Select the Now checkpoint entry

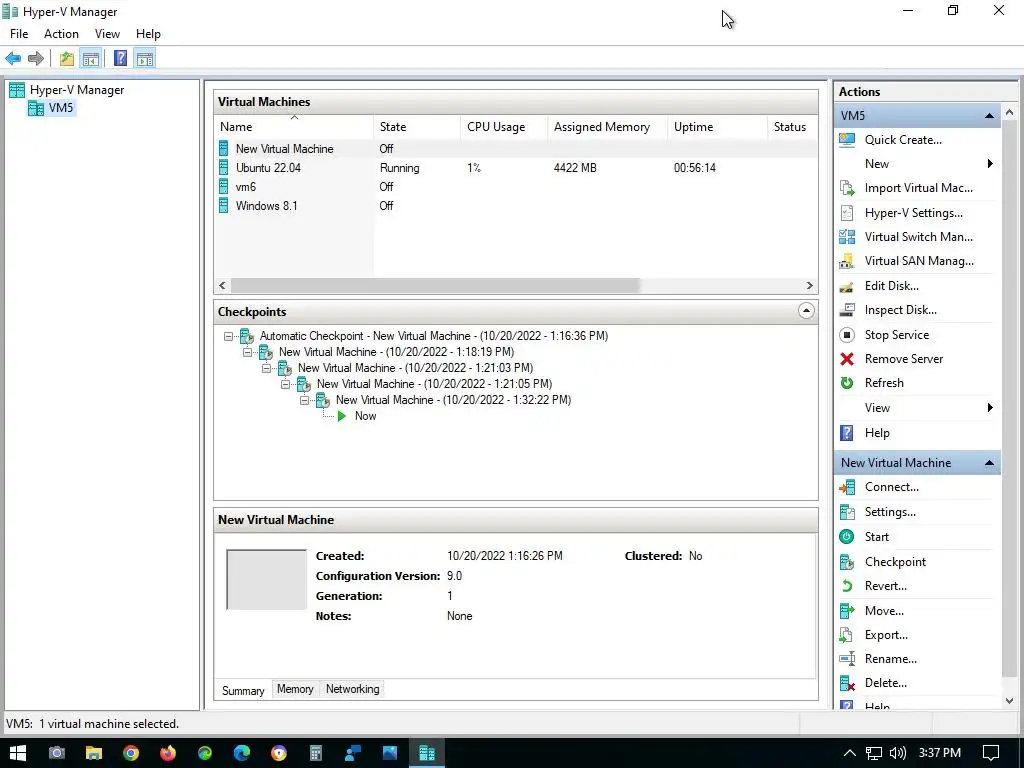click(x=365, y=416)
